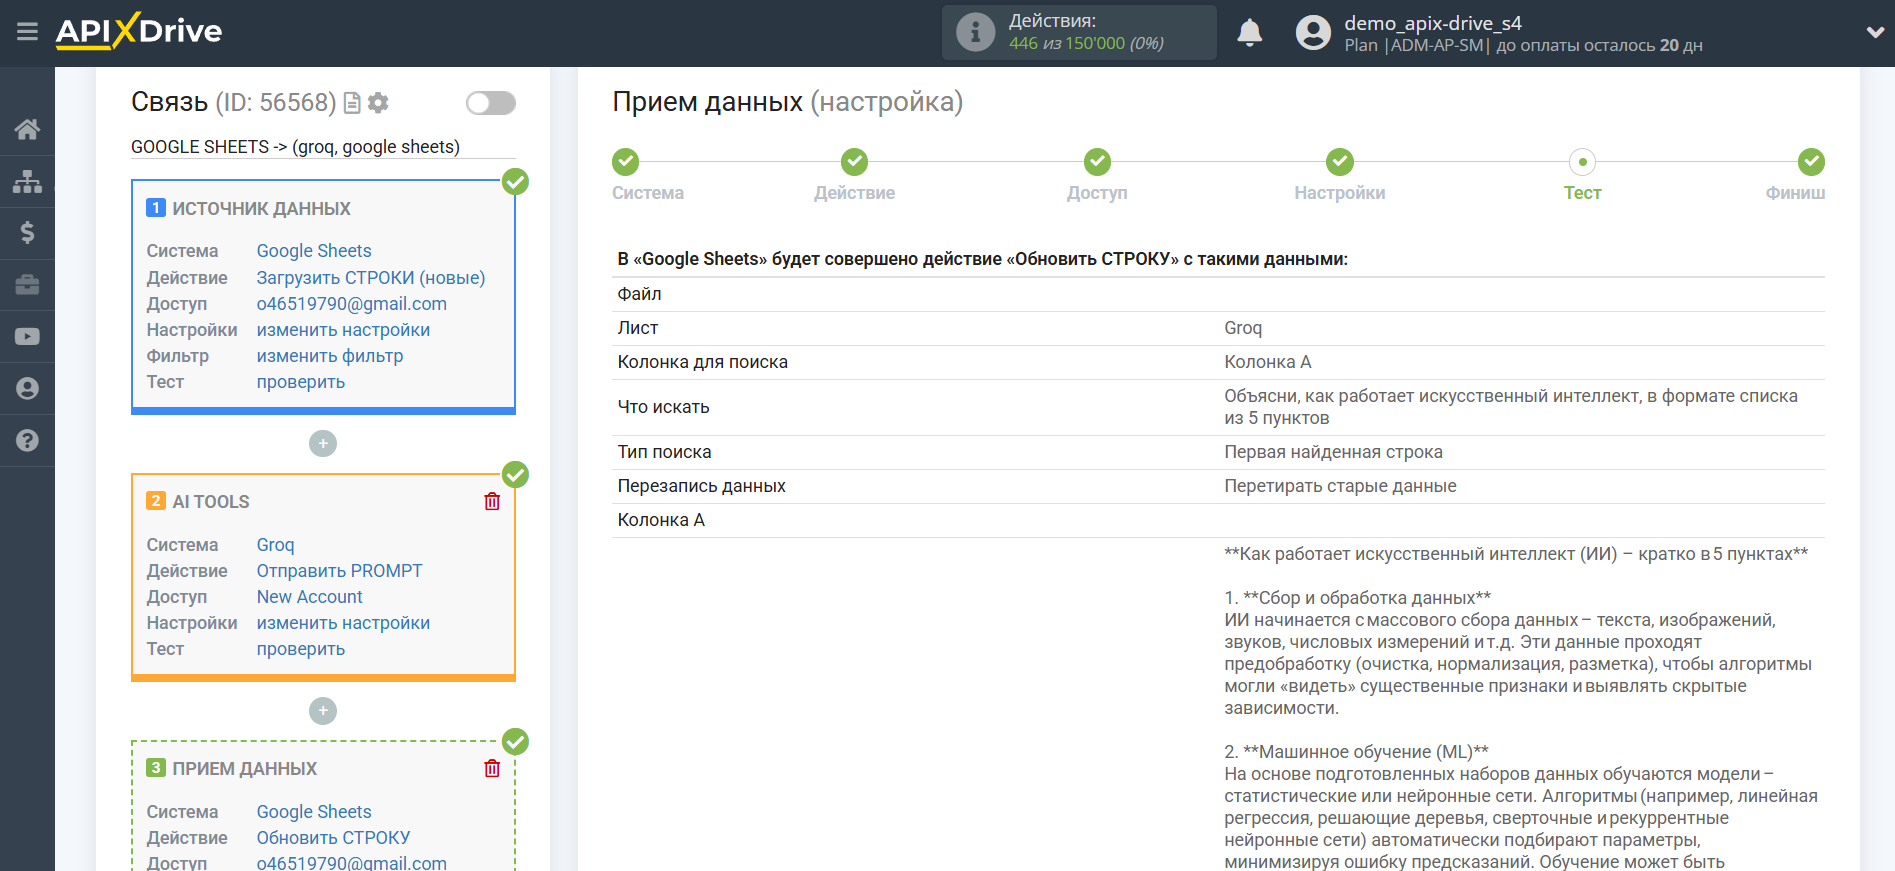
Task: Open Google Sheets link in ПРИЕМ ДАННЫХ
Action: (x=314, y=812)
